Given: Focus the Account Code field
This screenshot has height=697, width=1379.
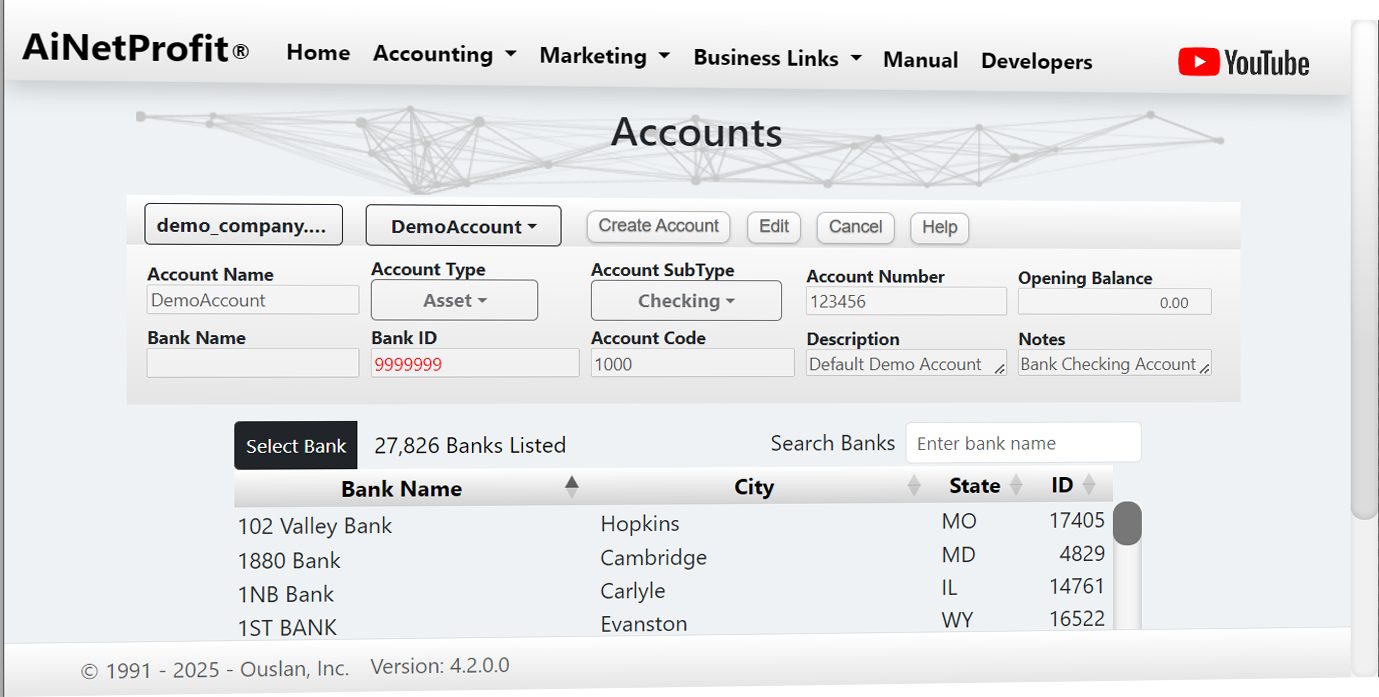Looking at the screenshot, I should point(693,363).
